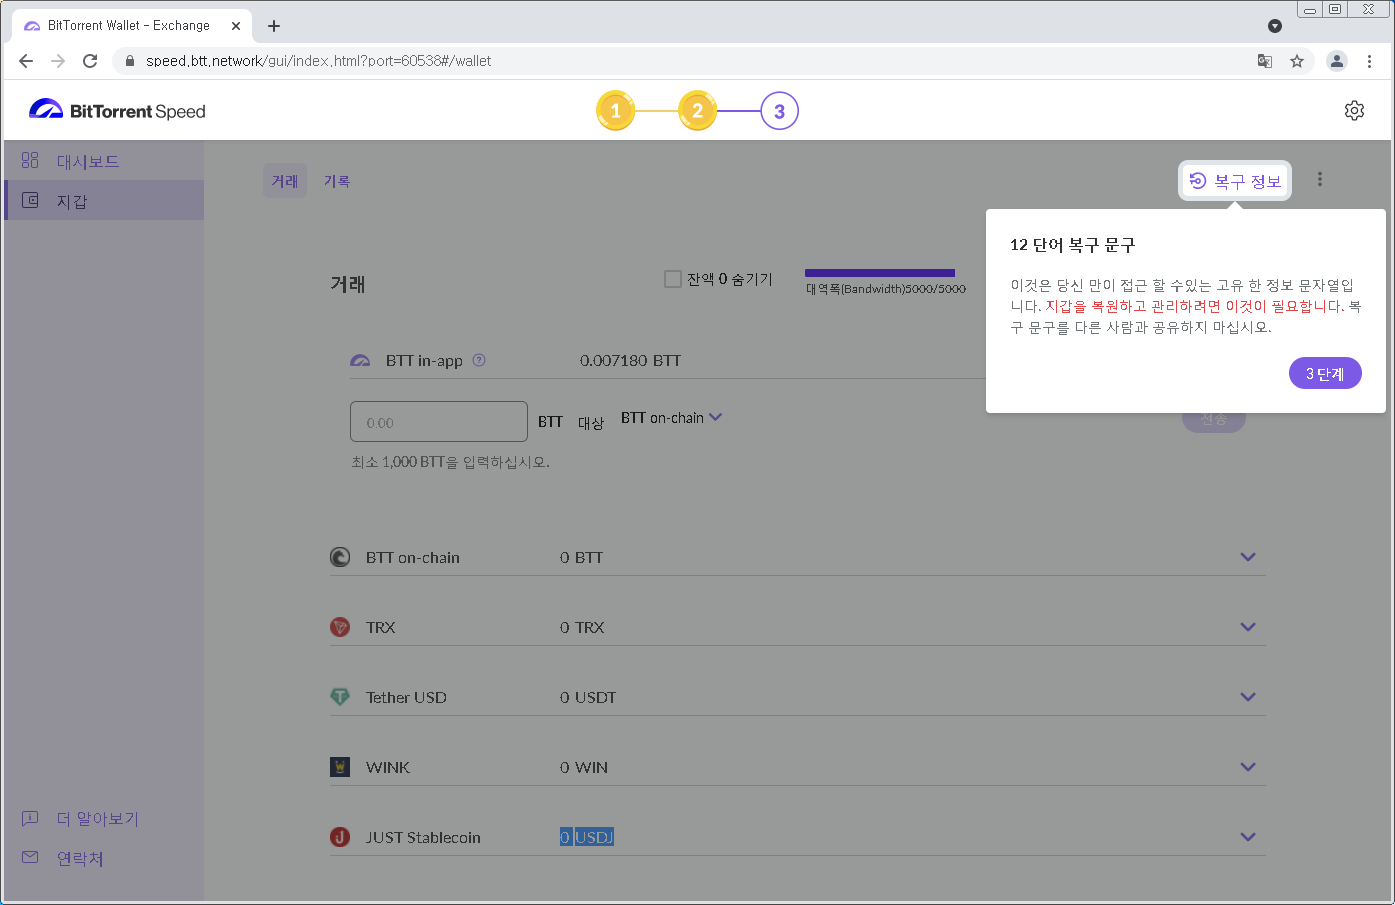Screen dimensions: 1395x905
Task: Click the bandwidth progress bar
Action: click(880, 273)
